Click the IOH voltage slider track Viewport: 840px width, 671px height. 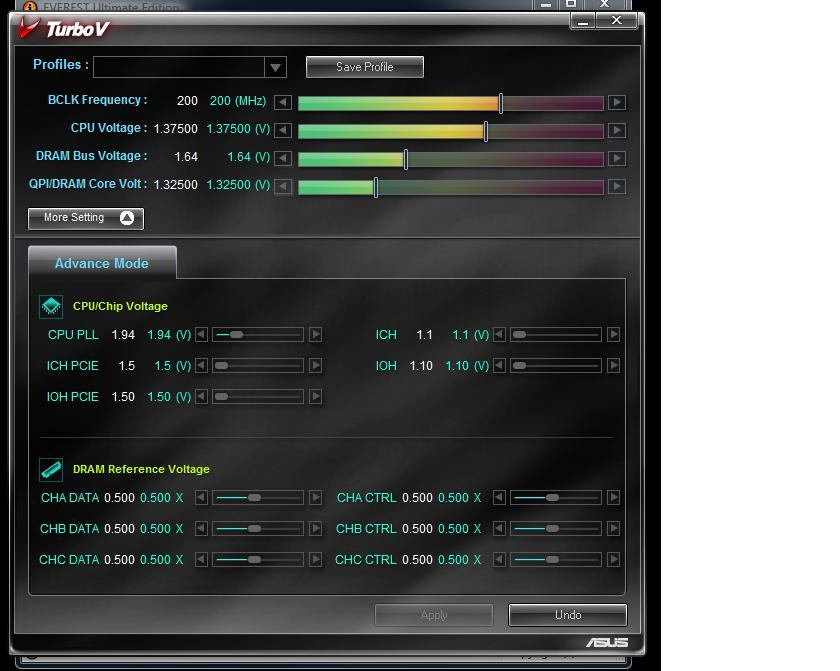556,366
